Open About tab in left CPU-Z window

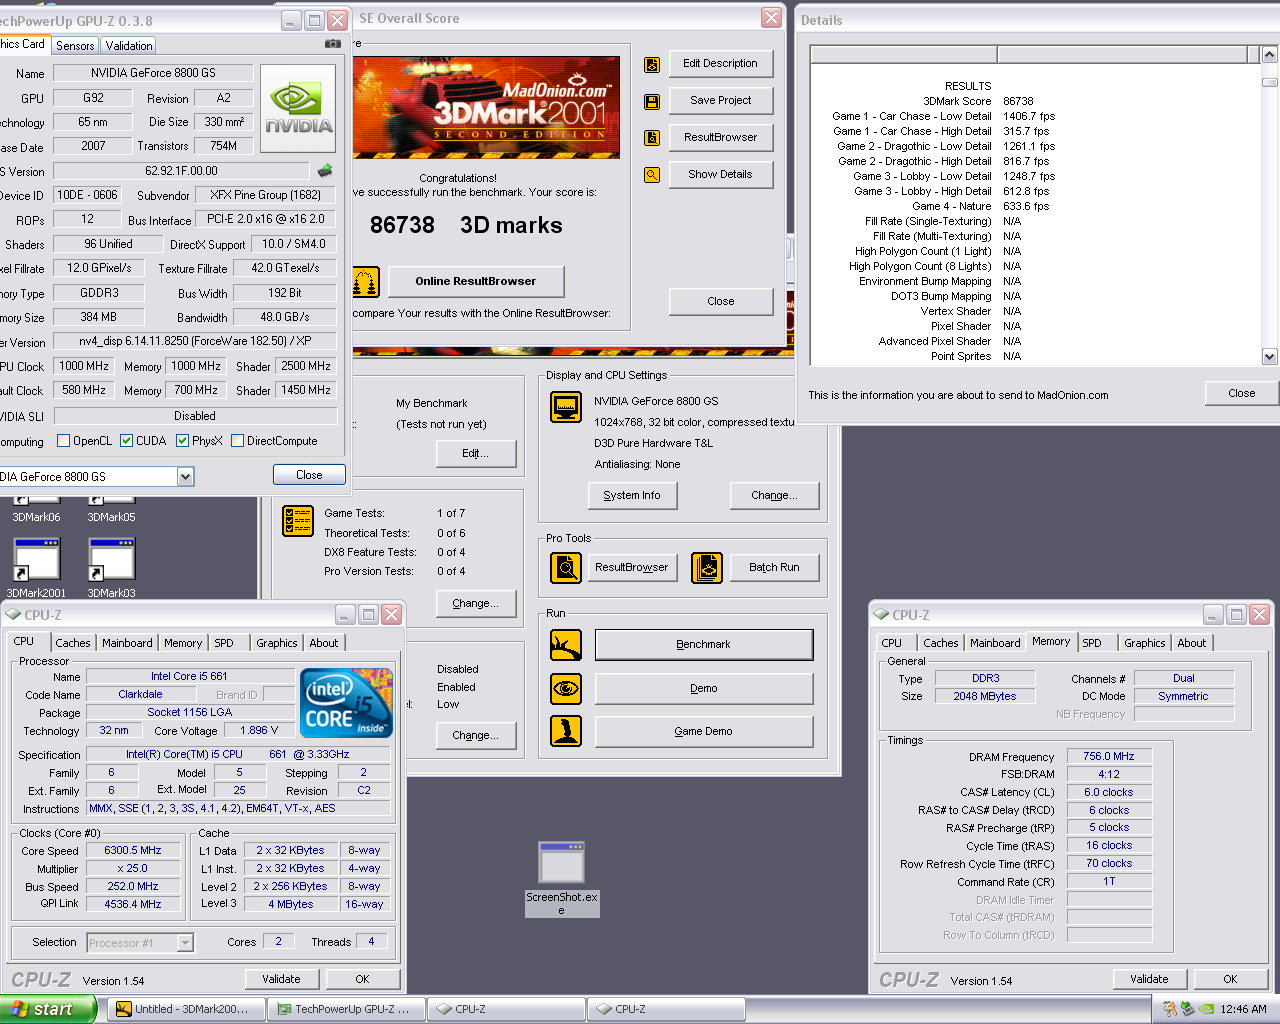click(323, 643)
